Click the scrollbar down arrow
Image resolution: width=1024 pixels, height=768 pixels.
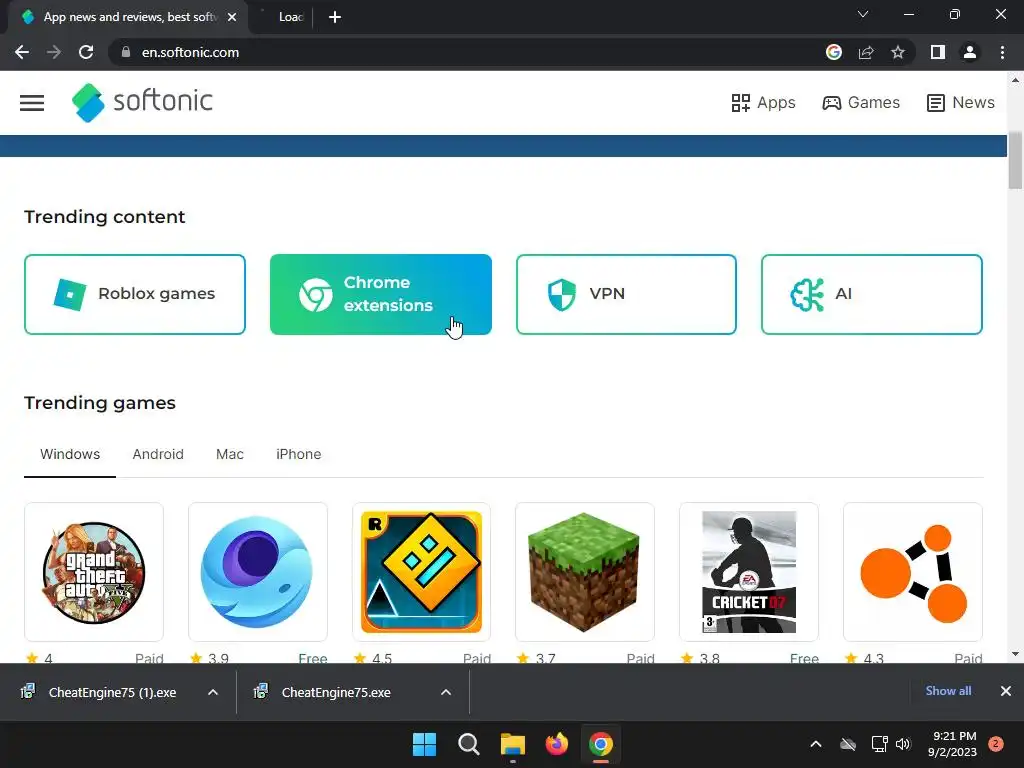(1015, 654)
